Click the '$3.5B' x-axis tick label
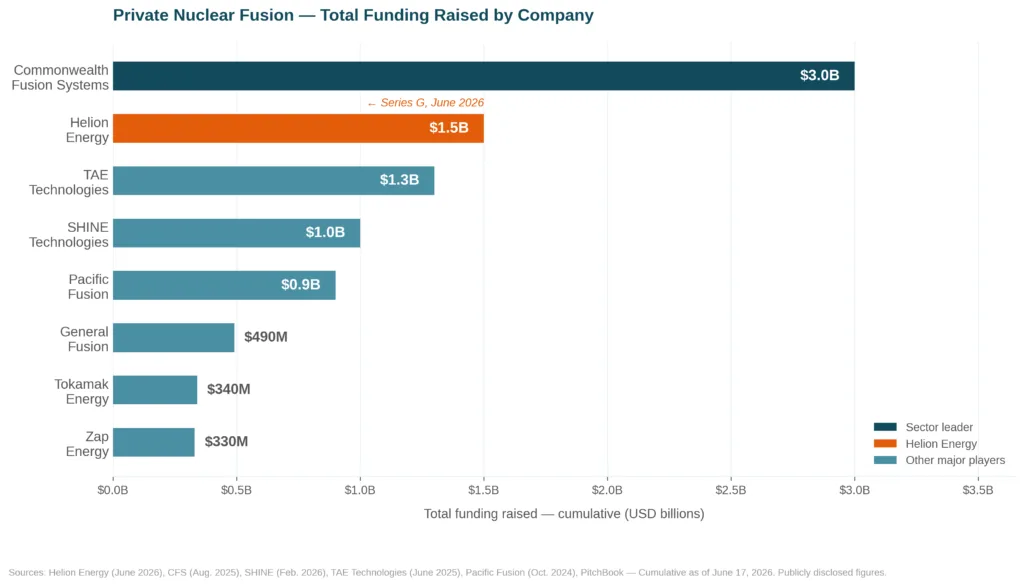Viewport: 1024px width, 586px height. pos(978,491)
